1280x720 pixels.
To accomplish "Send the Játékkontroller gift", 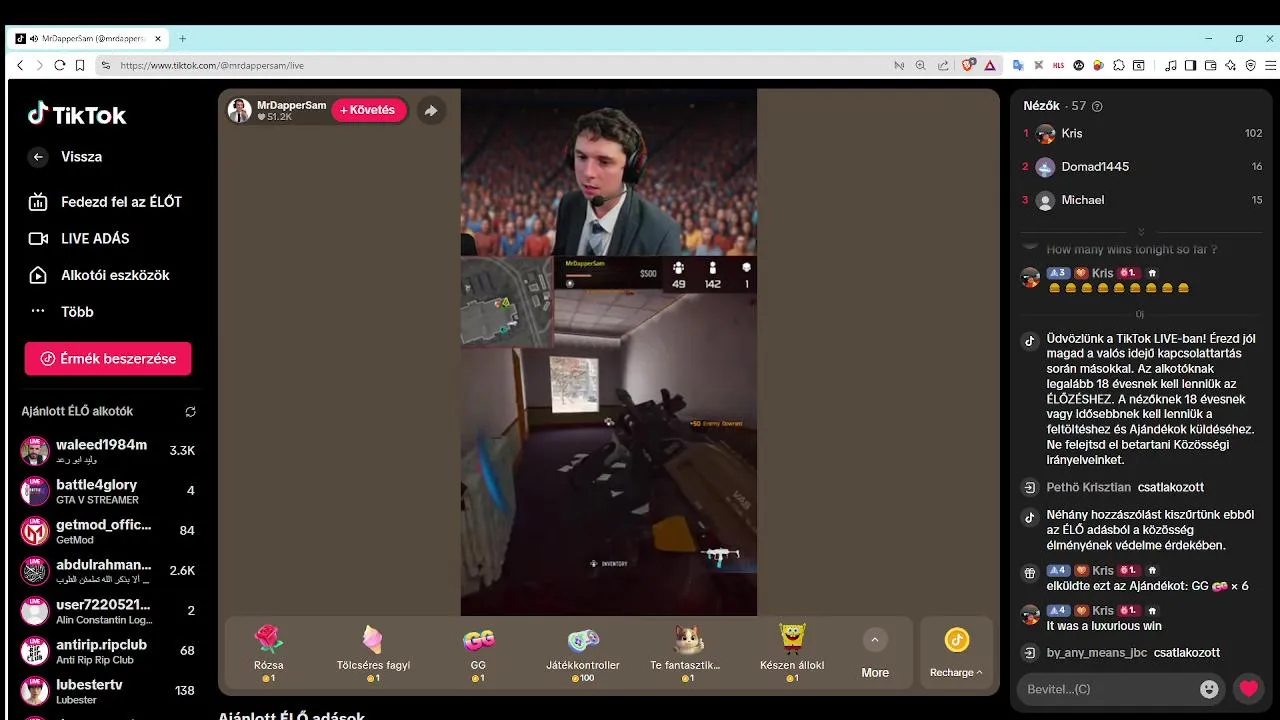I will [x=583, y=651].
